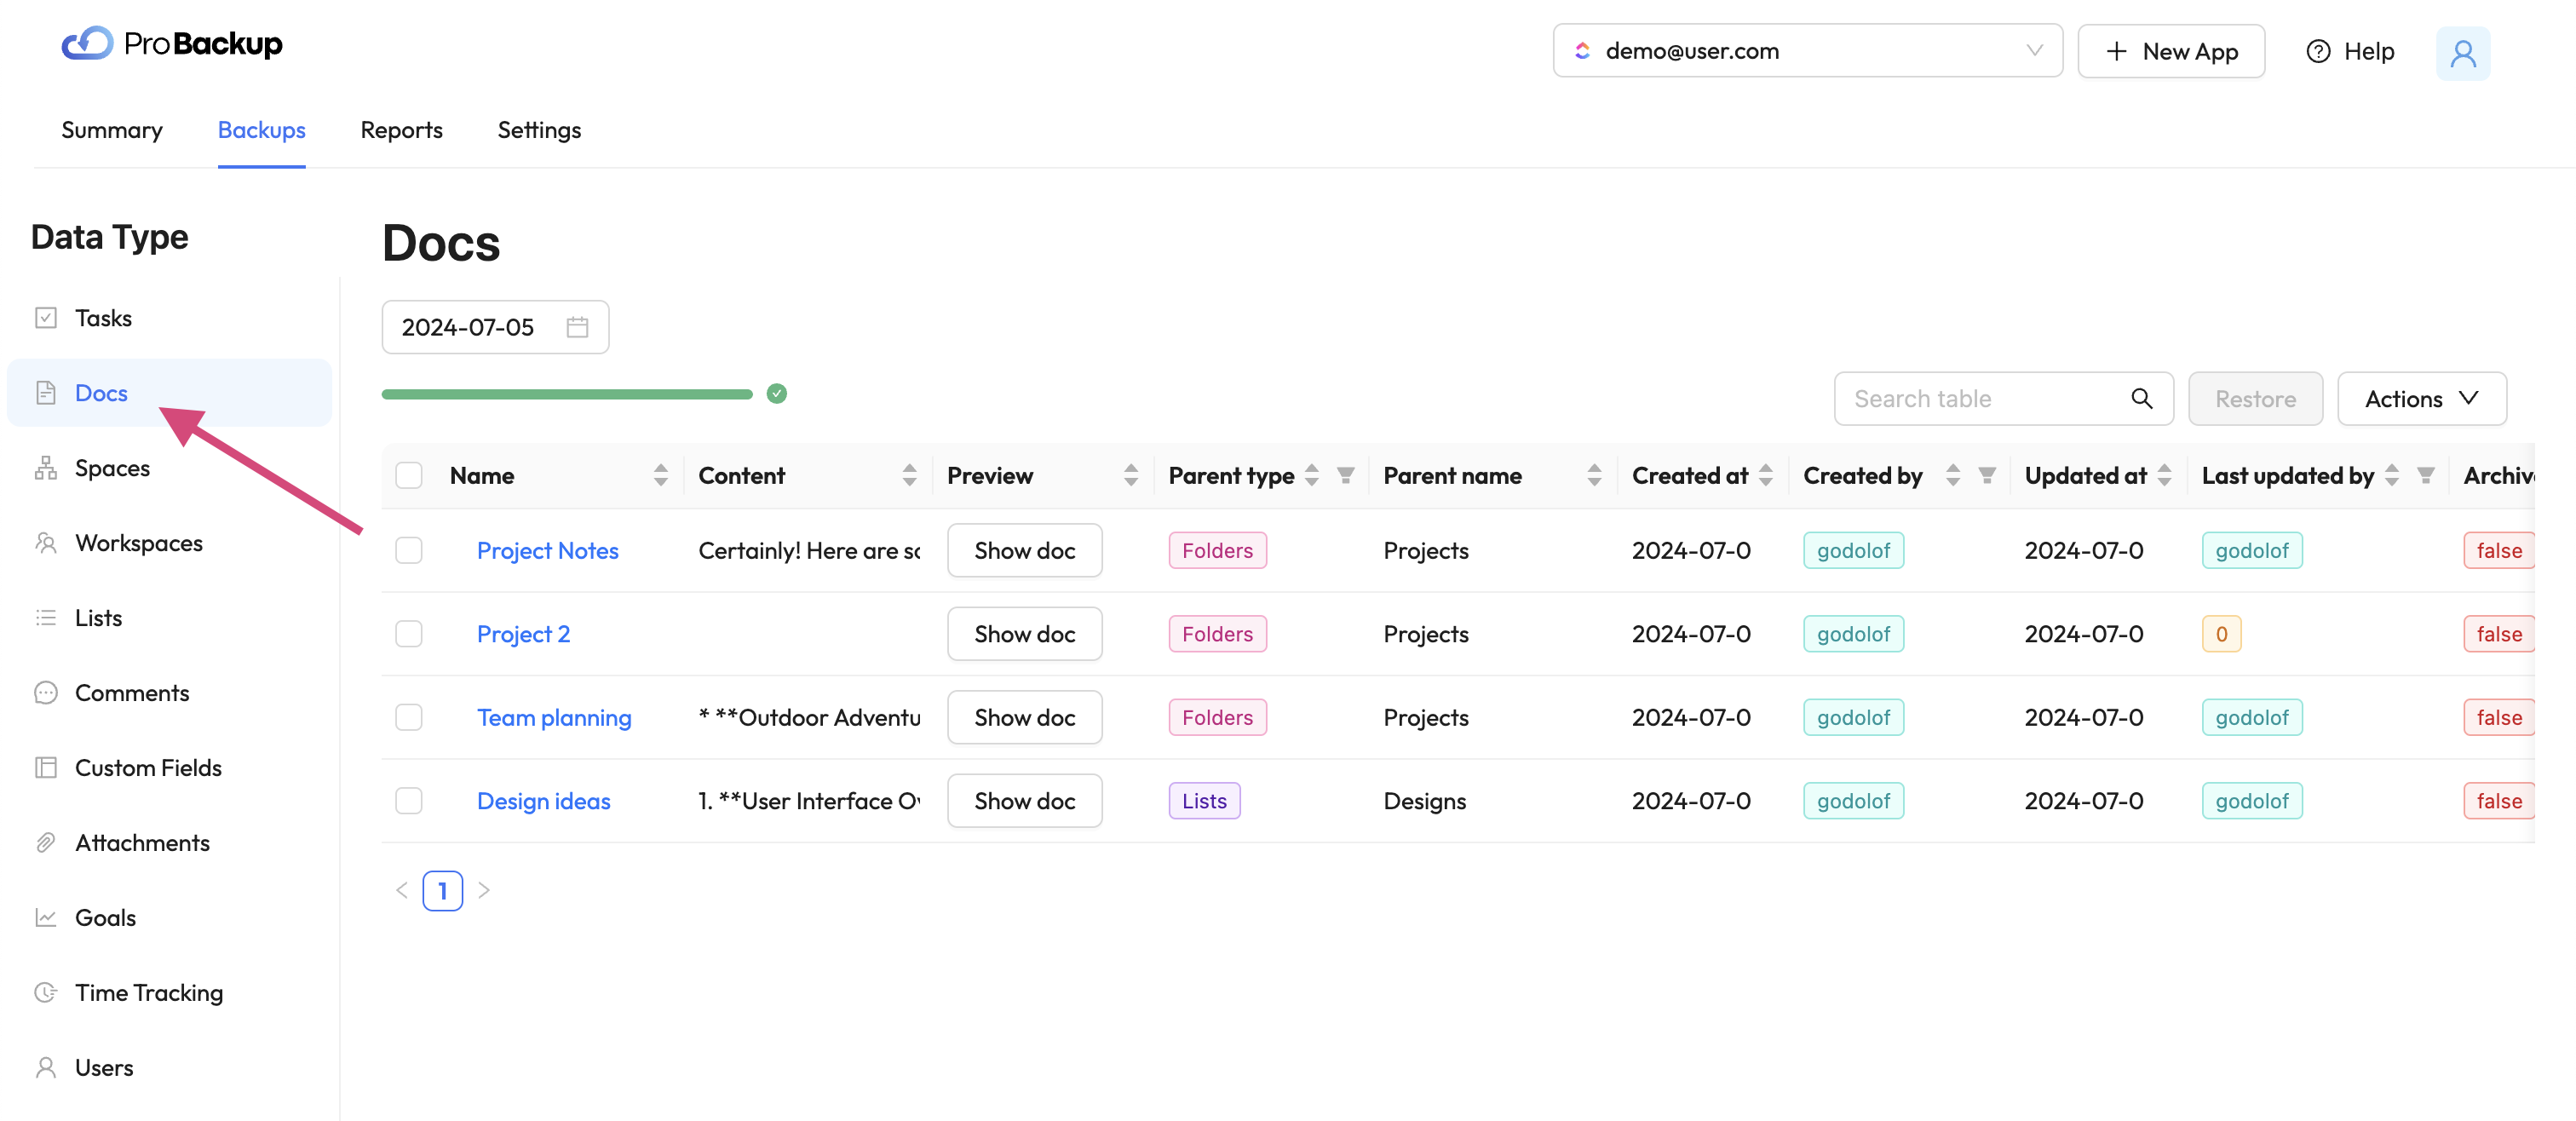Filter the Last updated by column
The height and width of the screenshot is (1121, 2576).
(x=2426, y=476)
